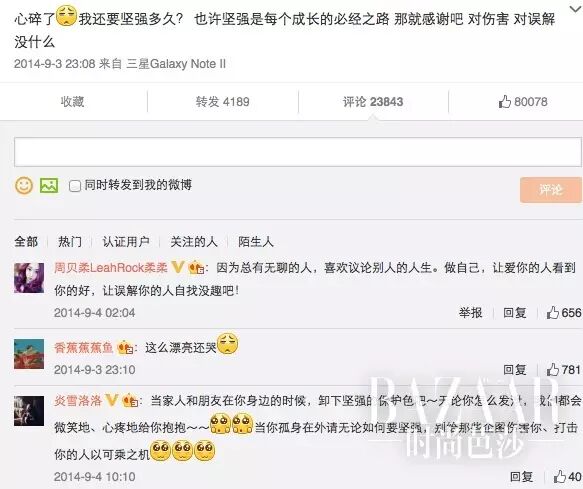The width and height of the screenshot is (583, 489).
Task: Reply to 香蕉蕉蕉鱼's comment via 回复
Action: pos(515,370)
